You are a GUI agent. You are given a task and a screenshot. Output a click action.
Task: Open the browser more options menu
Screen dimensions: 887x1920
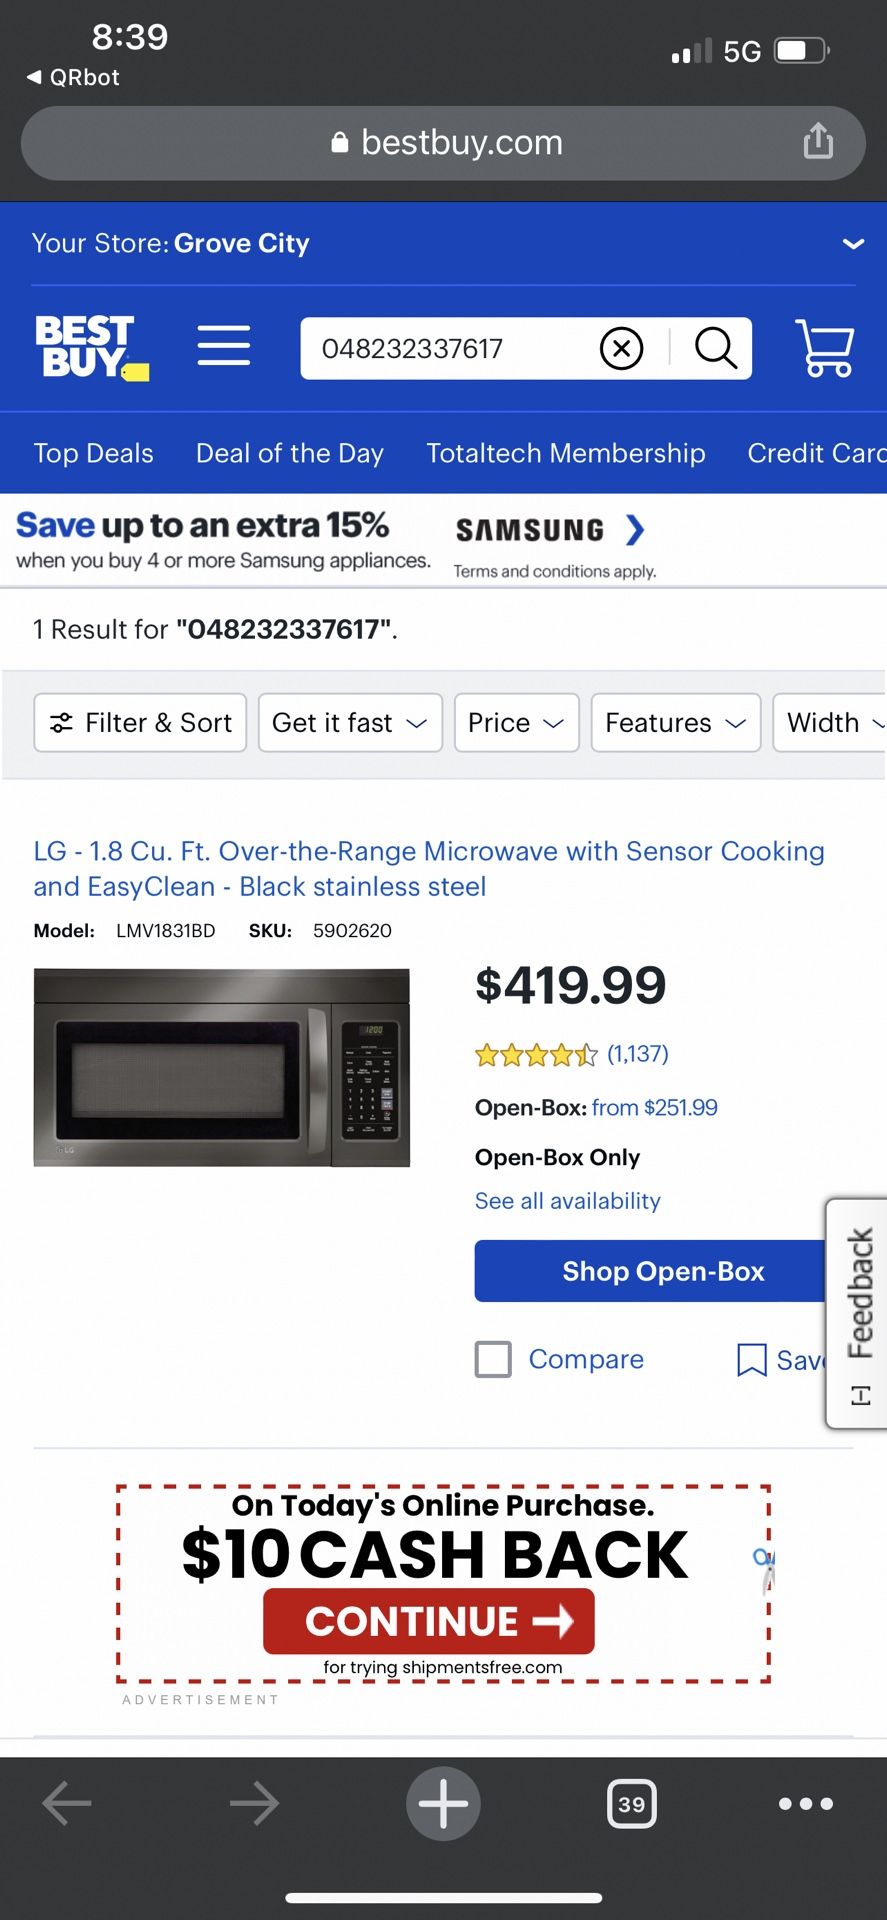tap(805, 1803)
